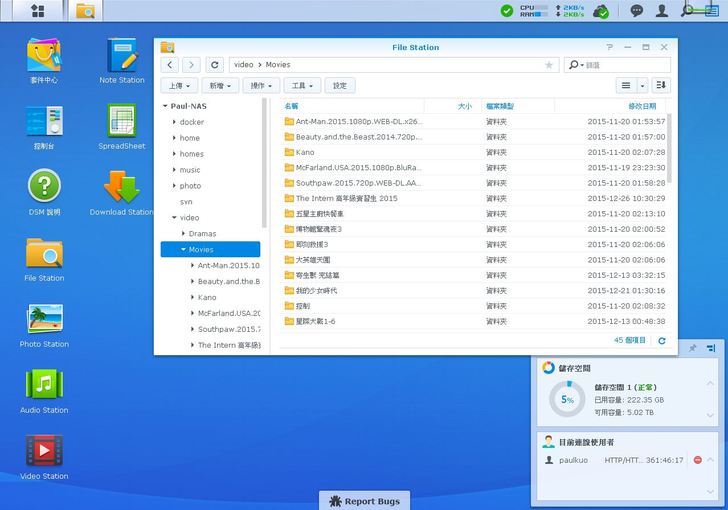
Task: Click the 設定 settings button
Action: [339, 86]
